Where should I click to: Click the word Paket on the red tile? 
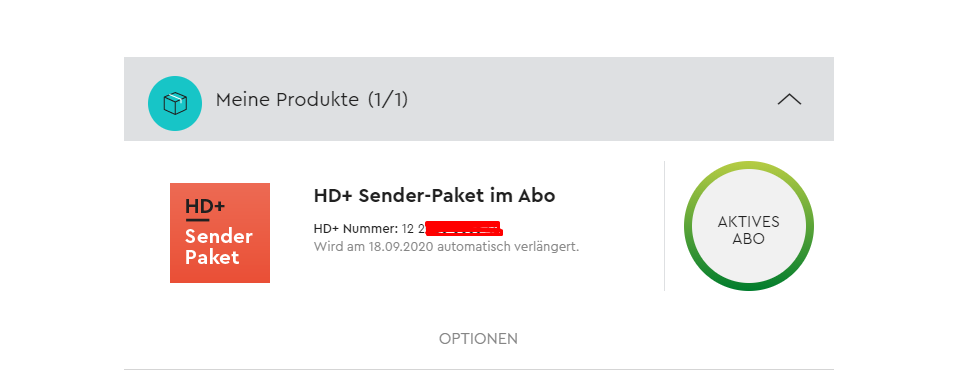click(x=212, y=257)
